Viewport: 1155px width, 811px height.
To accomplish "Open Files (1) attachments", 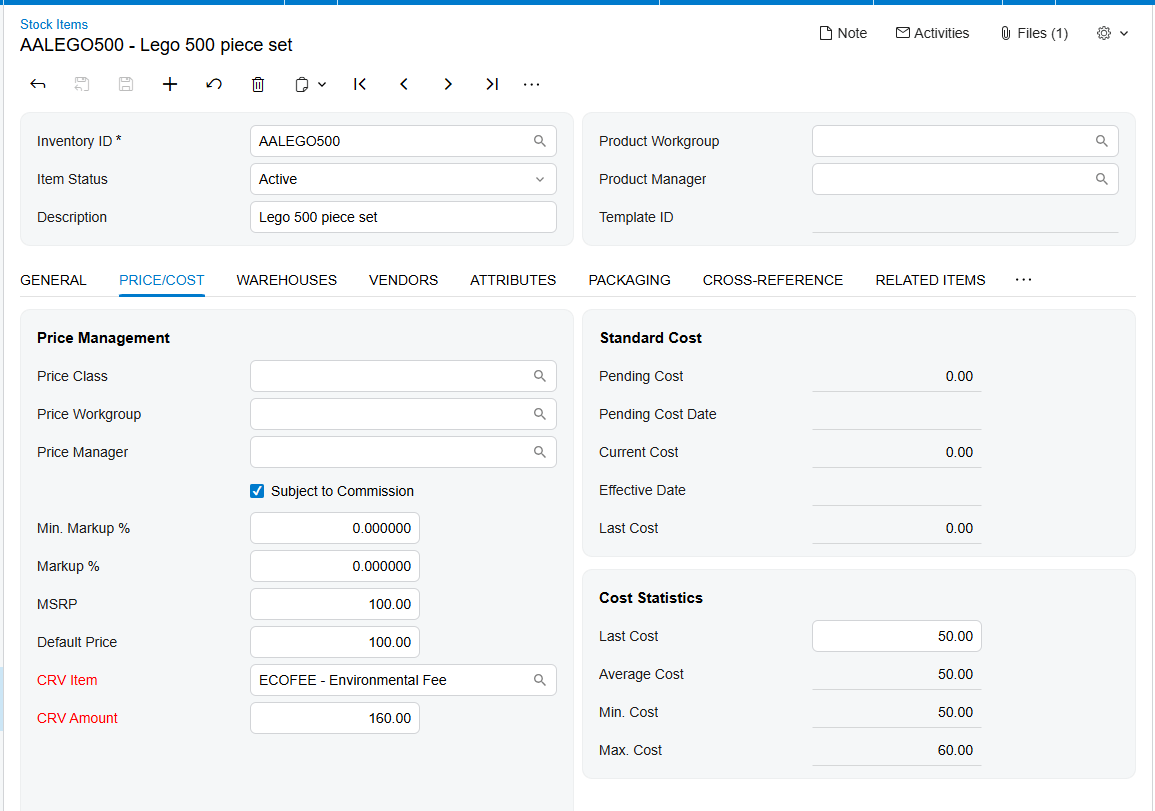I will 1034,33.
